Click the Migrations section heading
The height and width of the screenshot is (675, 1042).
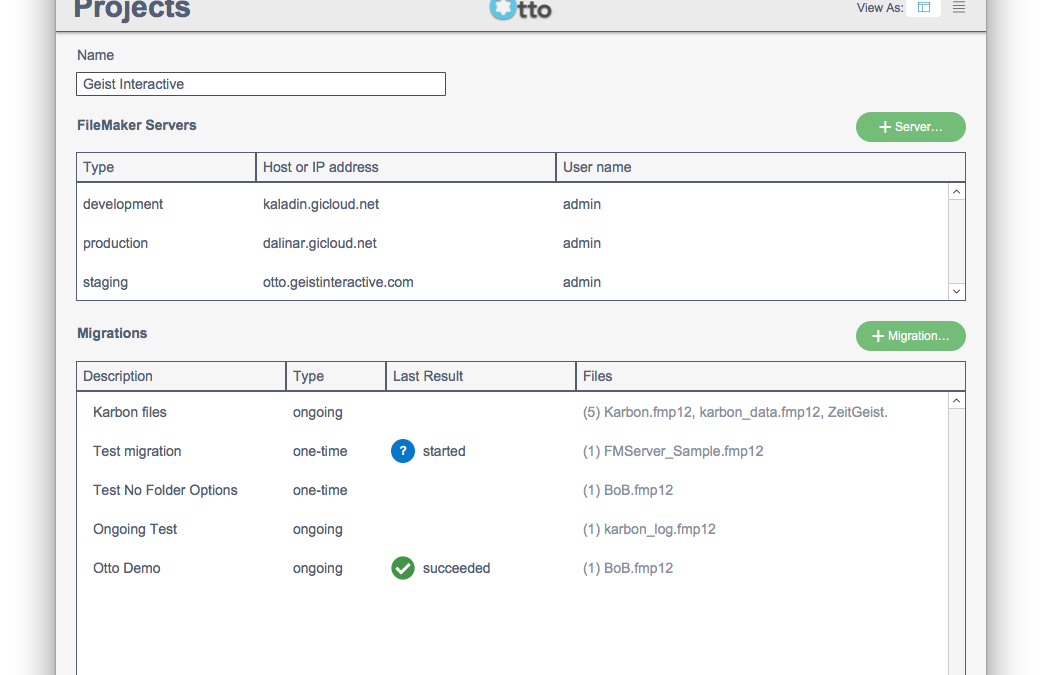point(112,333)
